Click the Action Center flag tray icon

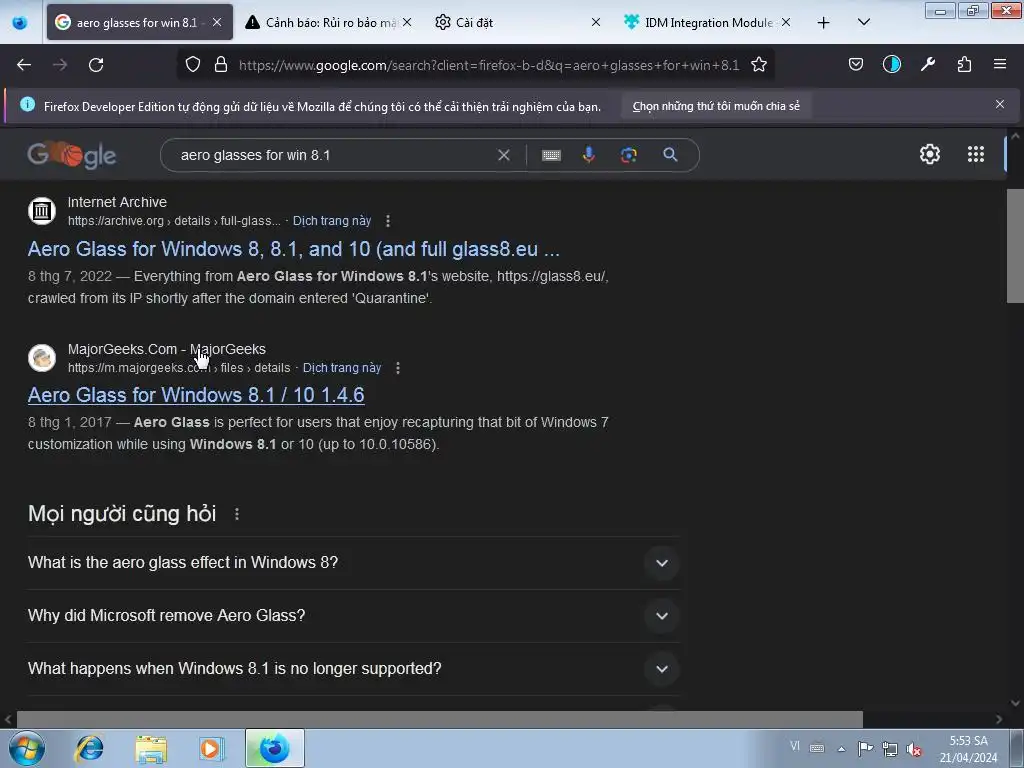[865, 749]
